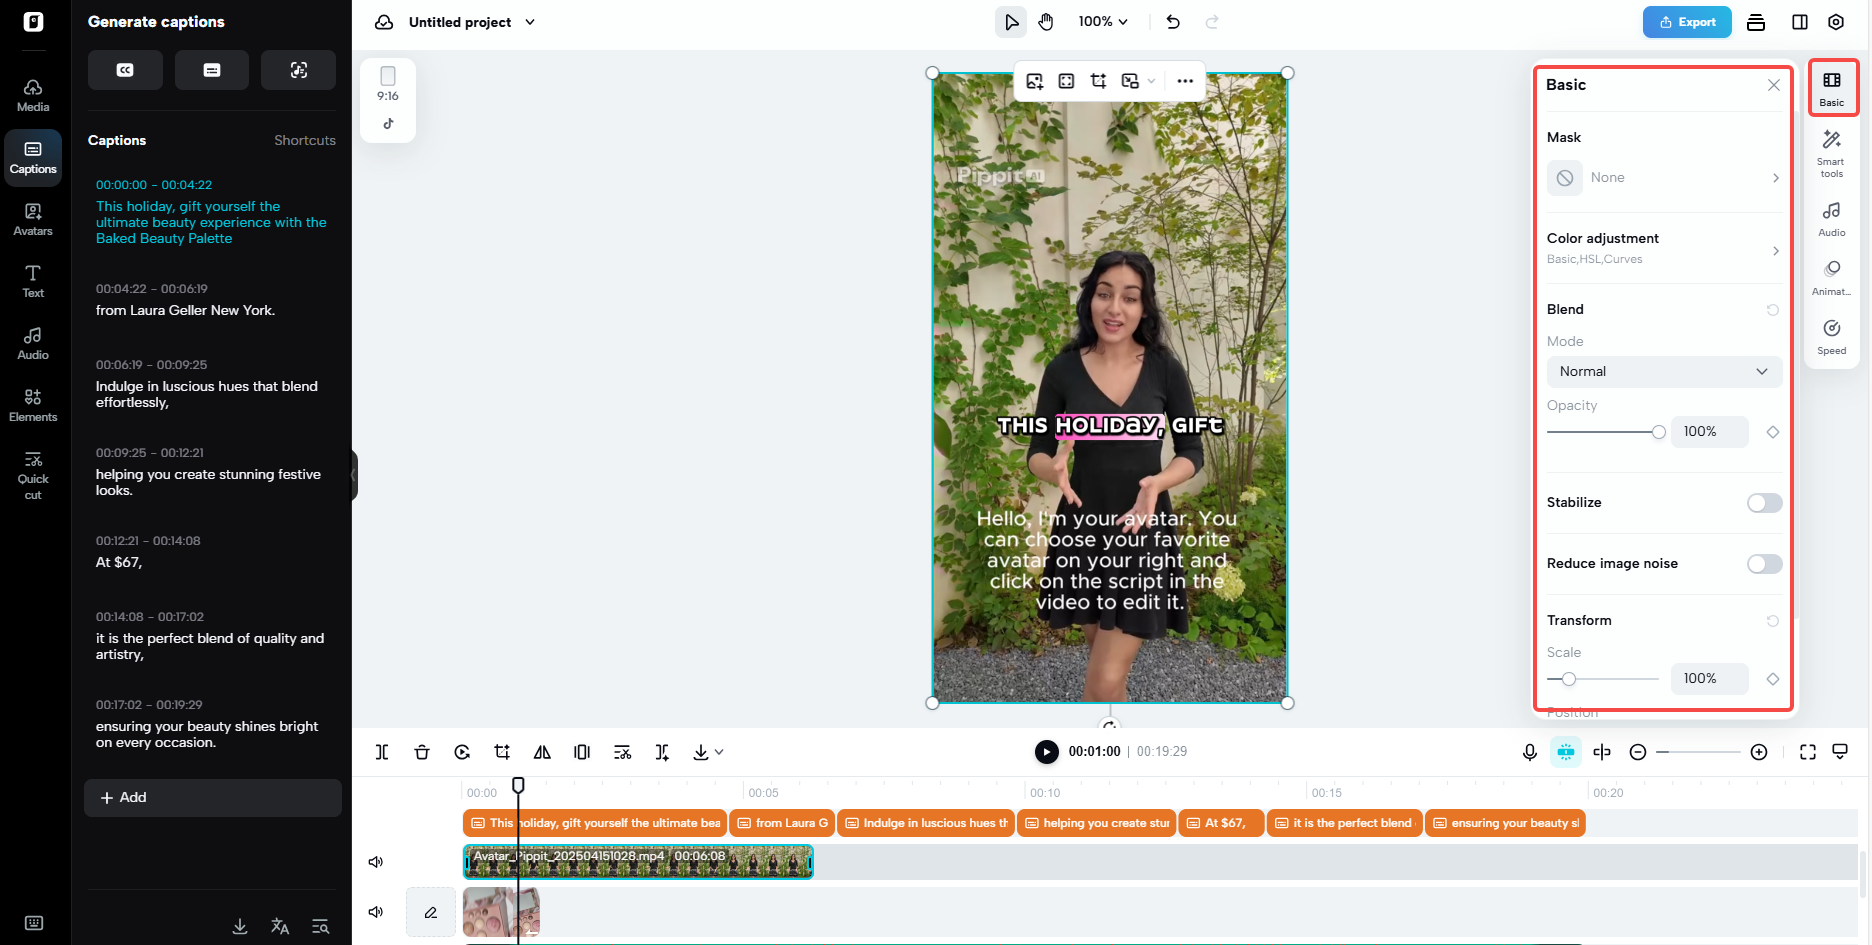The height and width of the screenshot is (945, 1872).
Task: Click the Export button
Action: pos(1687,22)
